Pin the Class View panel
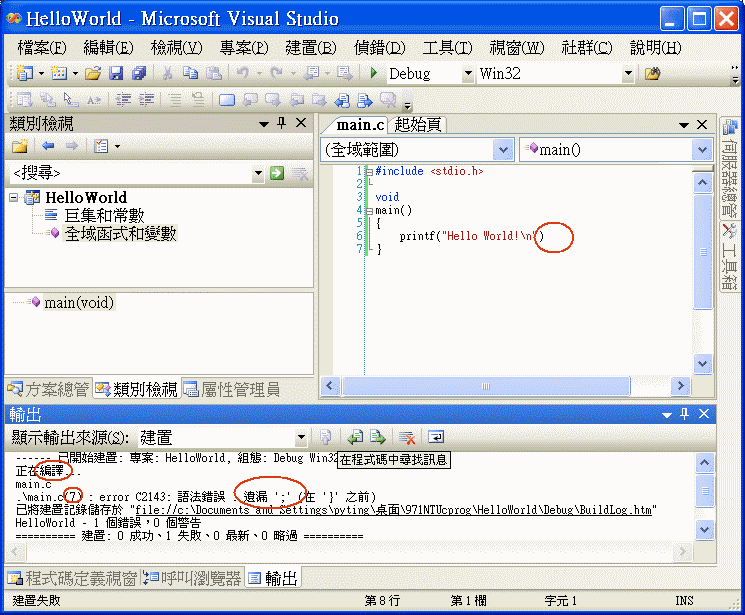 (x=282, y=123)
